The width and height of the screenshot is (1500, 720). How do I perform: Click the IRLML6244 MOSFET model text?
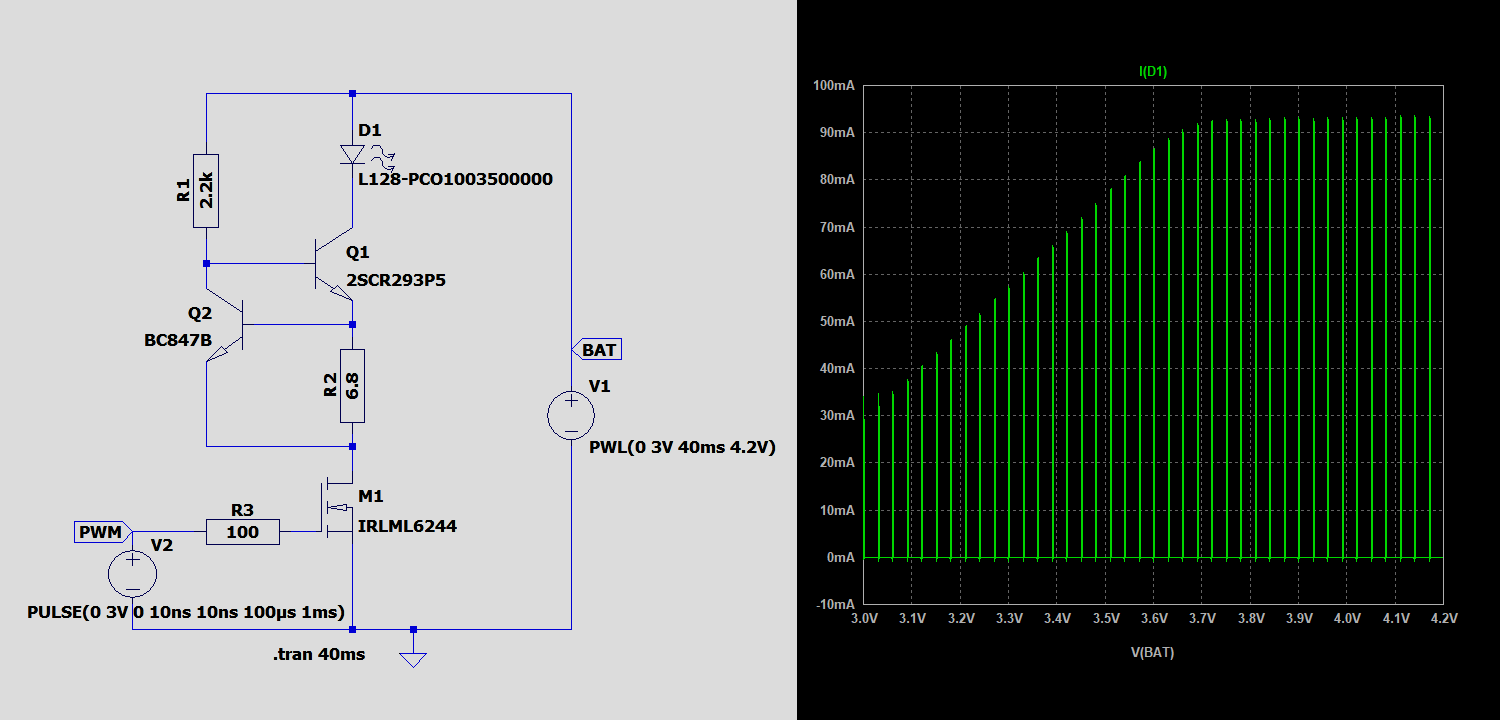coord(407,525)
